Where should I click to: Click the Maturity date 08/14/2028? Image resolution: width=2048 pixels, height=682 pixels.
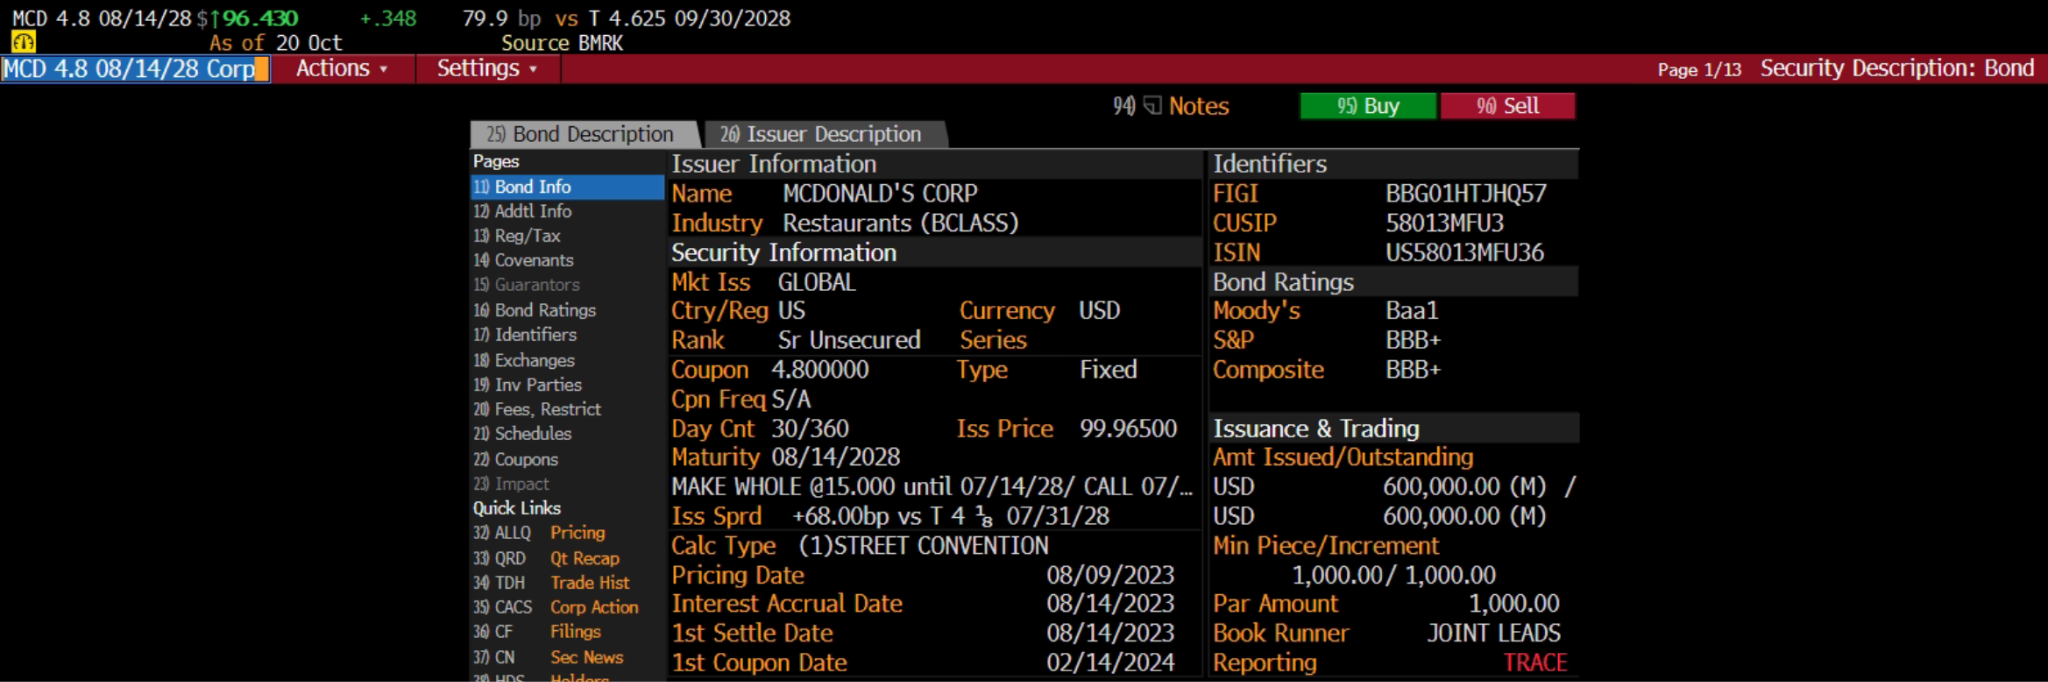(836, 458)
